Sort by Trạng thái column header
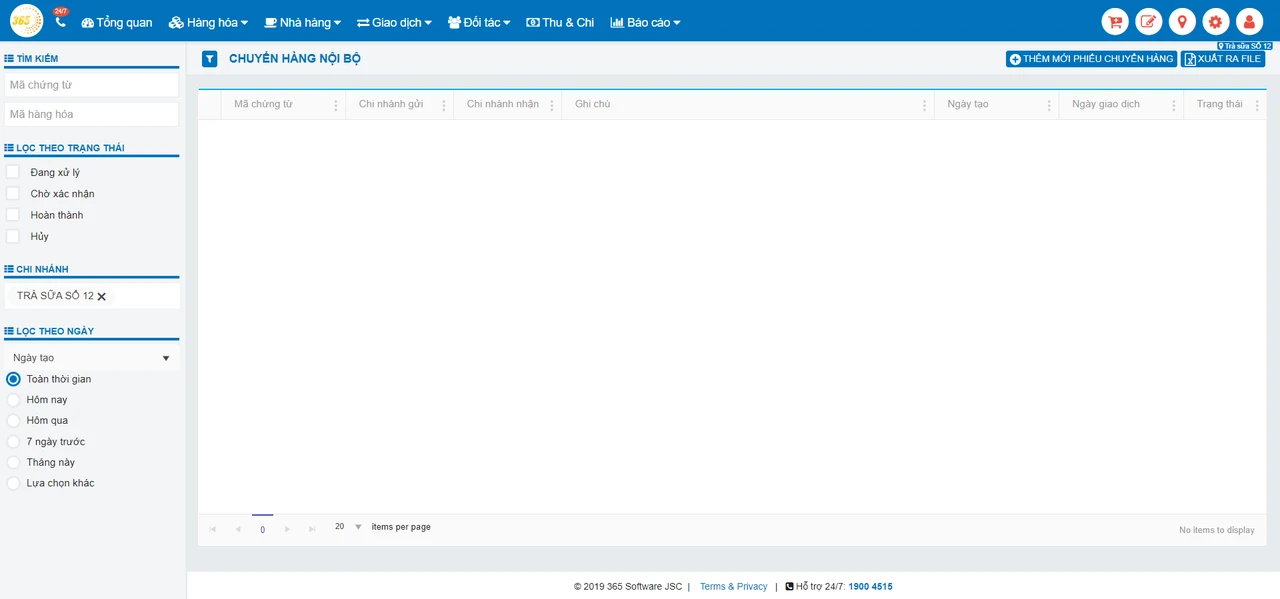 click(x=1220, y=104)
